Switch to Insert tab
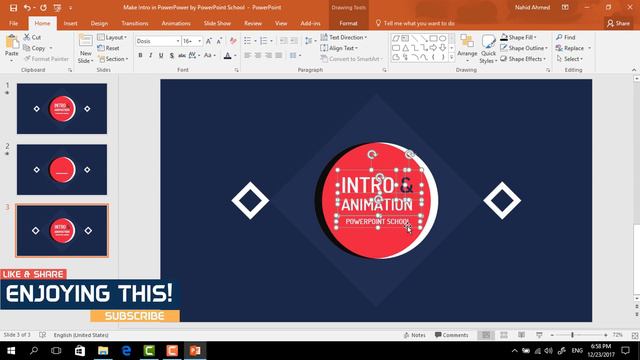The height and width of the screenshot is (360, 640). (70, 23)
